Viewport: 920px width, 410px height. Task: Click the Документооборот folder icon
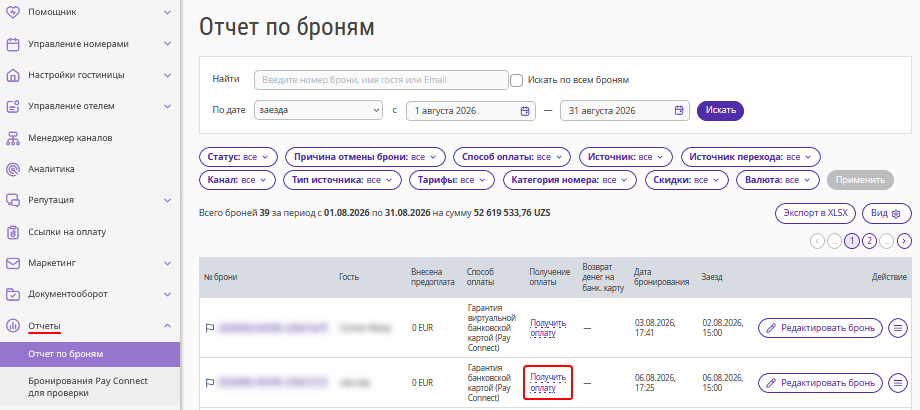coord(13,294)
